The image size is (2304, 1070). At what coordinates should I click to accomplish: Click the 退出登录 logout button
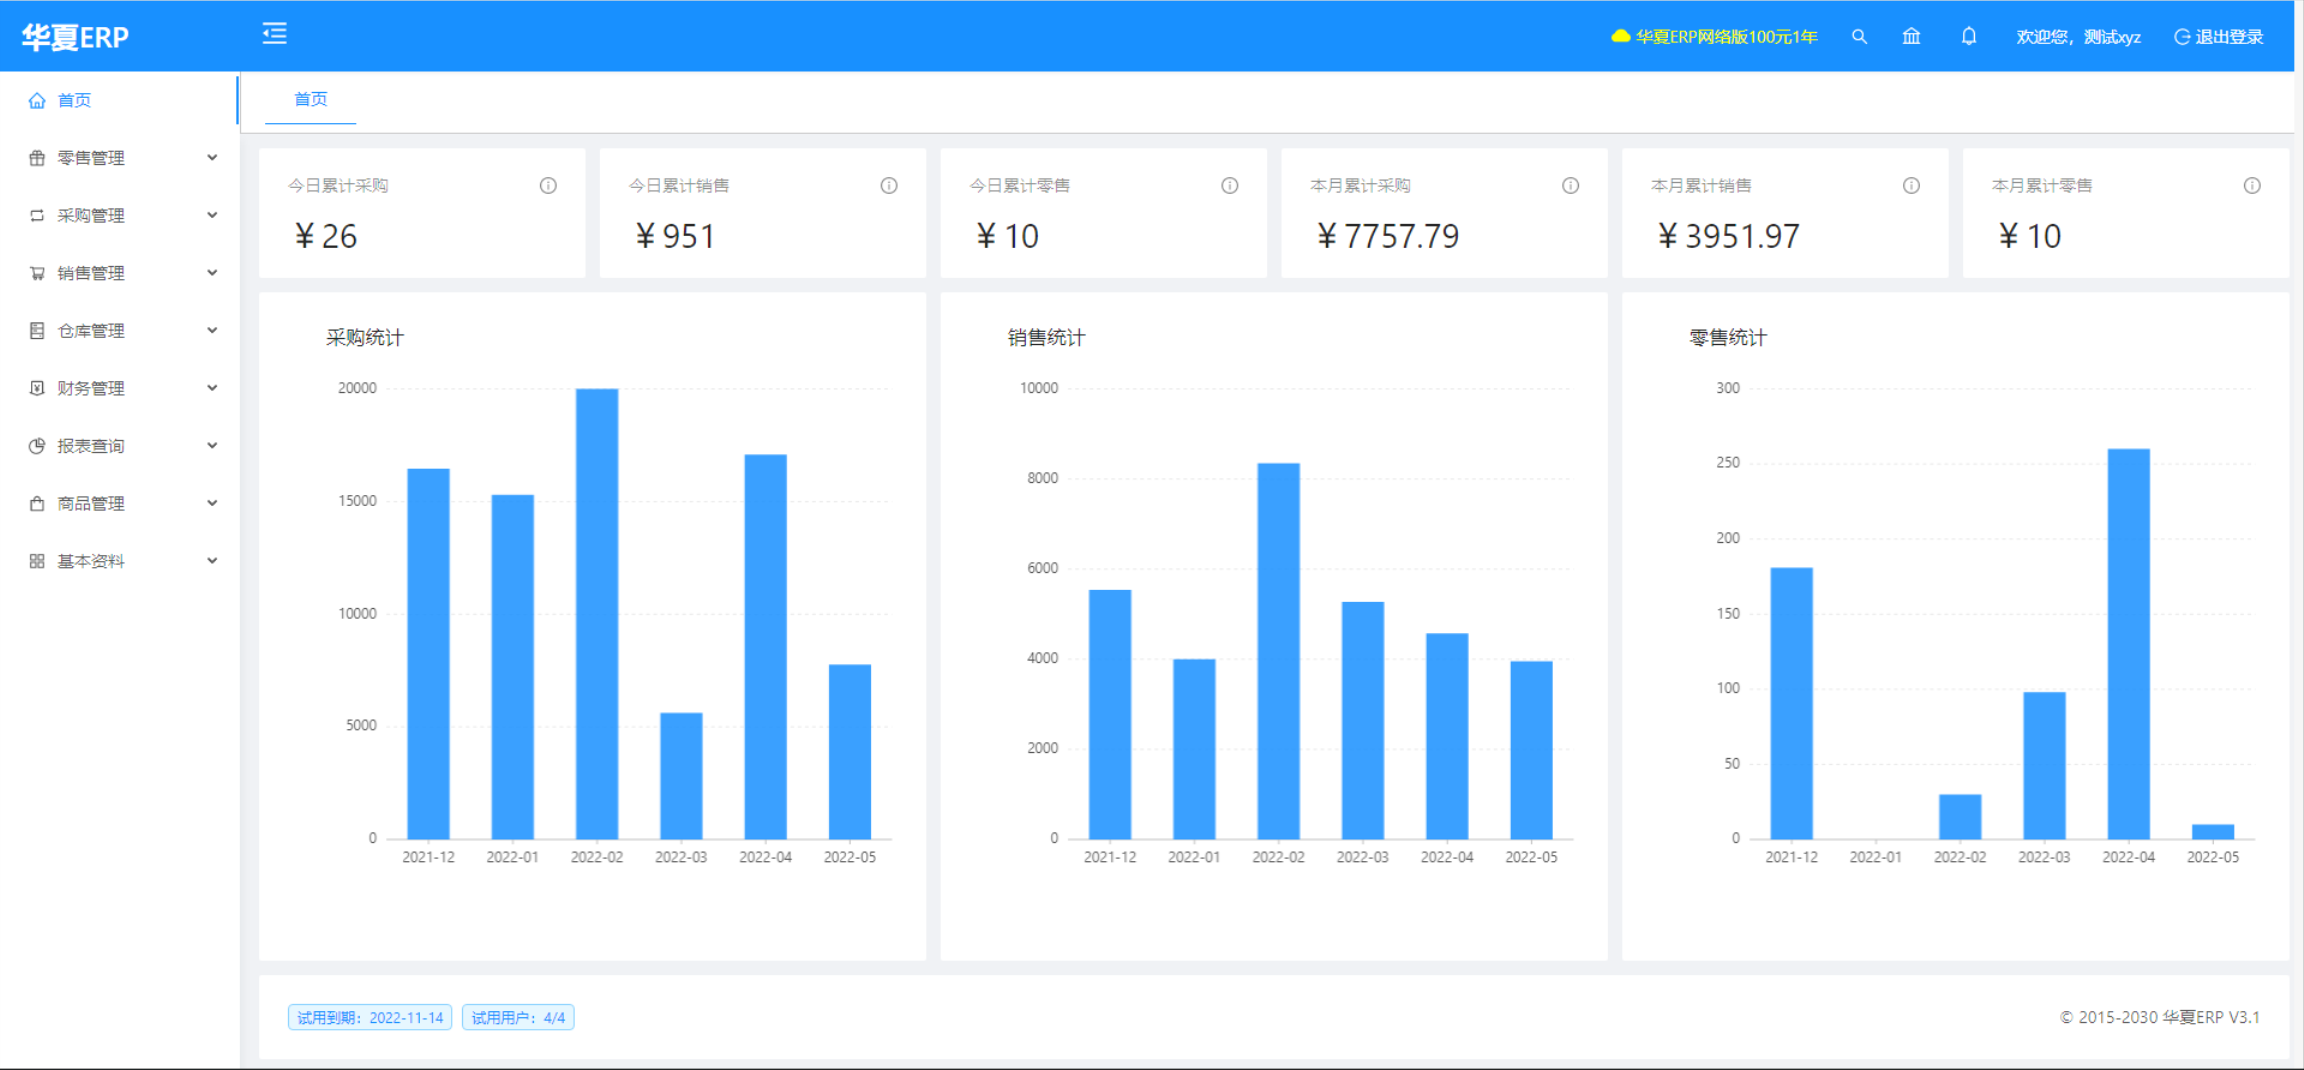click(x=2219, y=37)
